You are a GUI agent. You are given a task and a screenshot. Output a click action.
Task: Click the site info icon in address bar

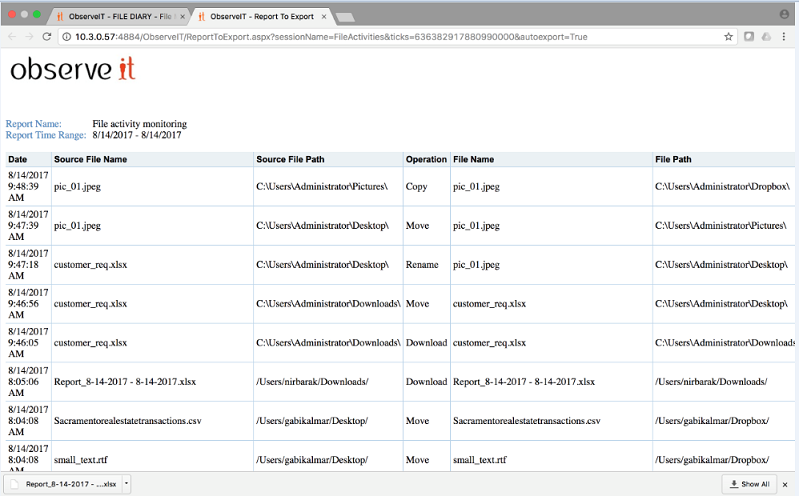click(67, 36)
